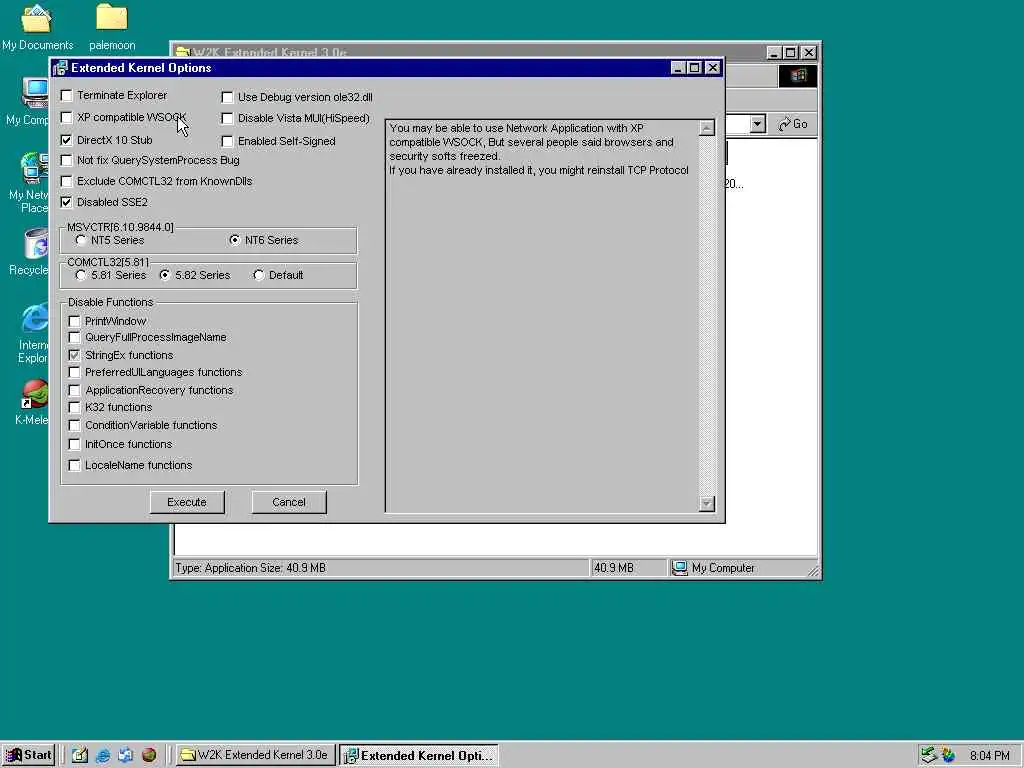
Task: Check K32 functions checkbox
Action: click(x=74, y=407)
